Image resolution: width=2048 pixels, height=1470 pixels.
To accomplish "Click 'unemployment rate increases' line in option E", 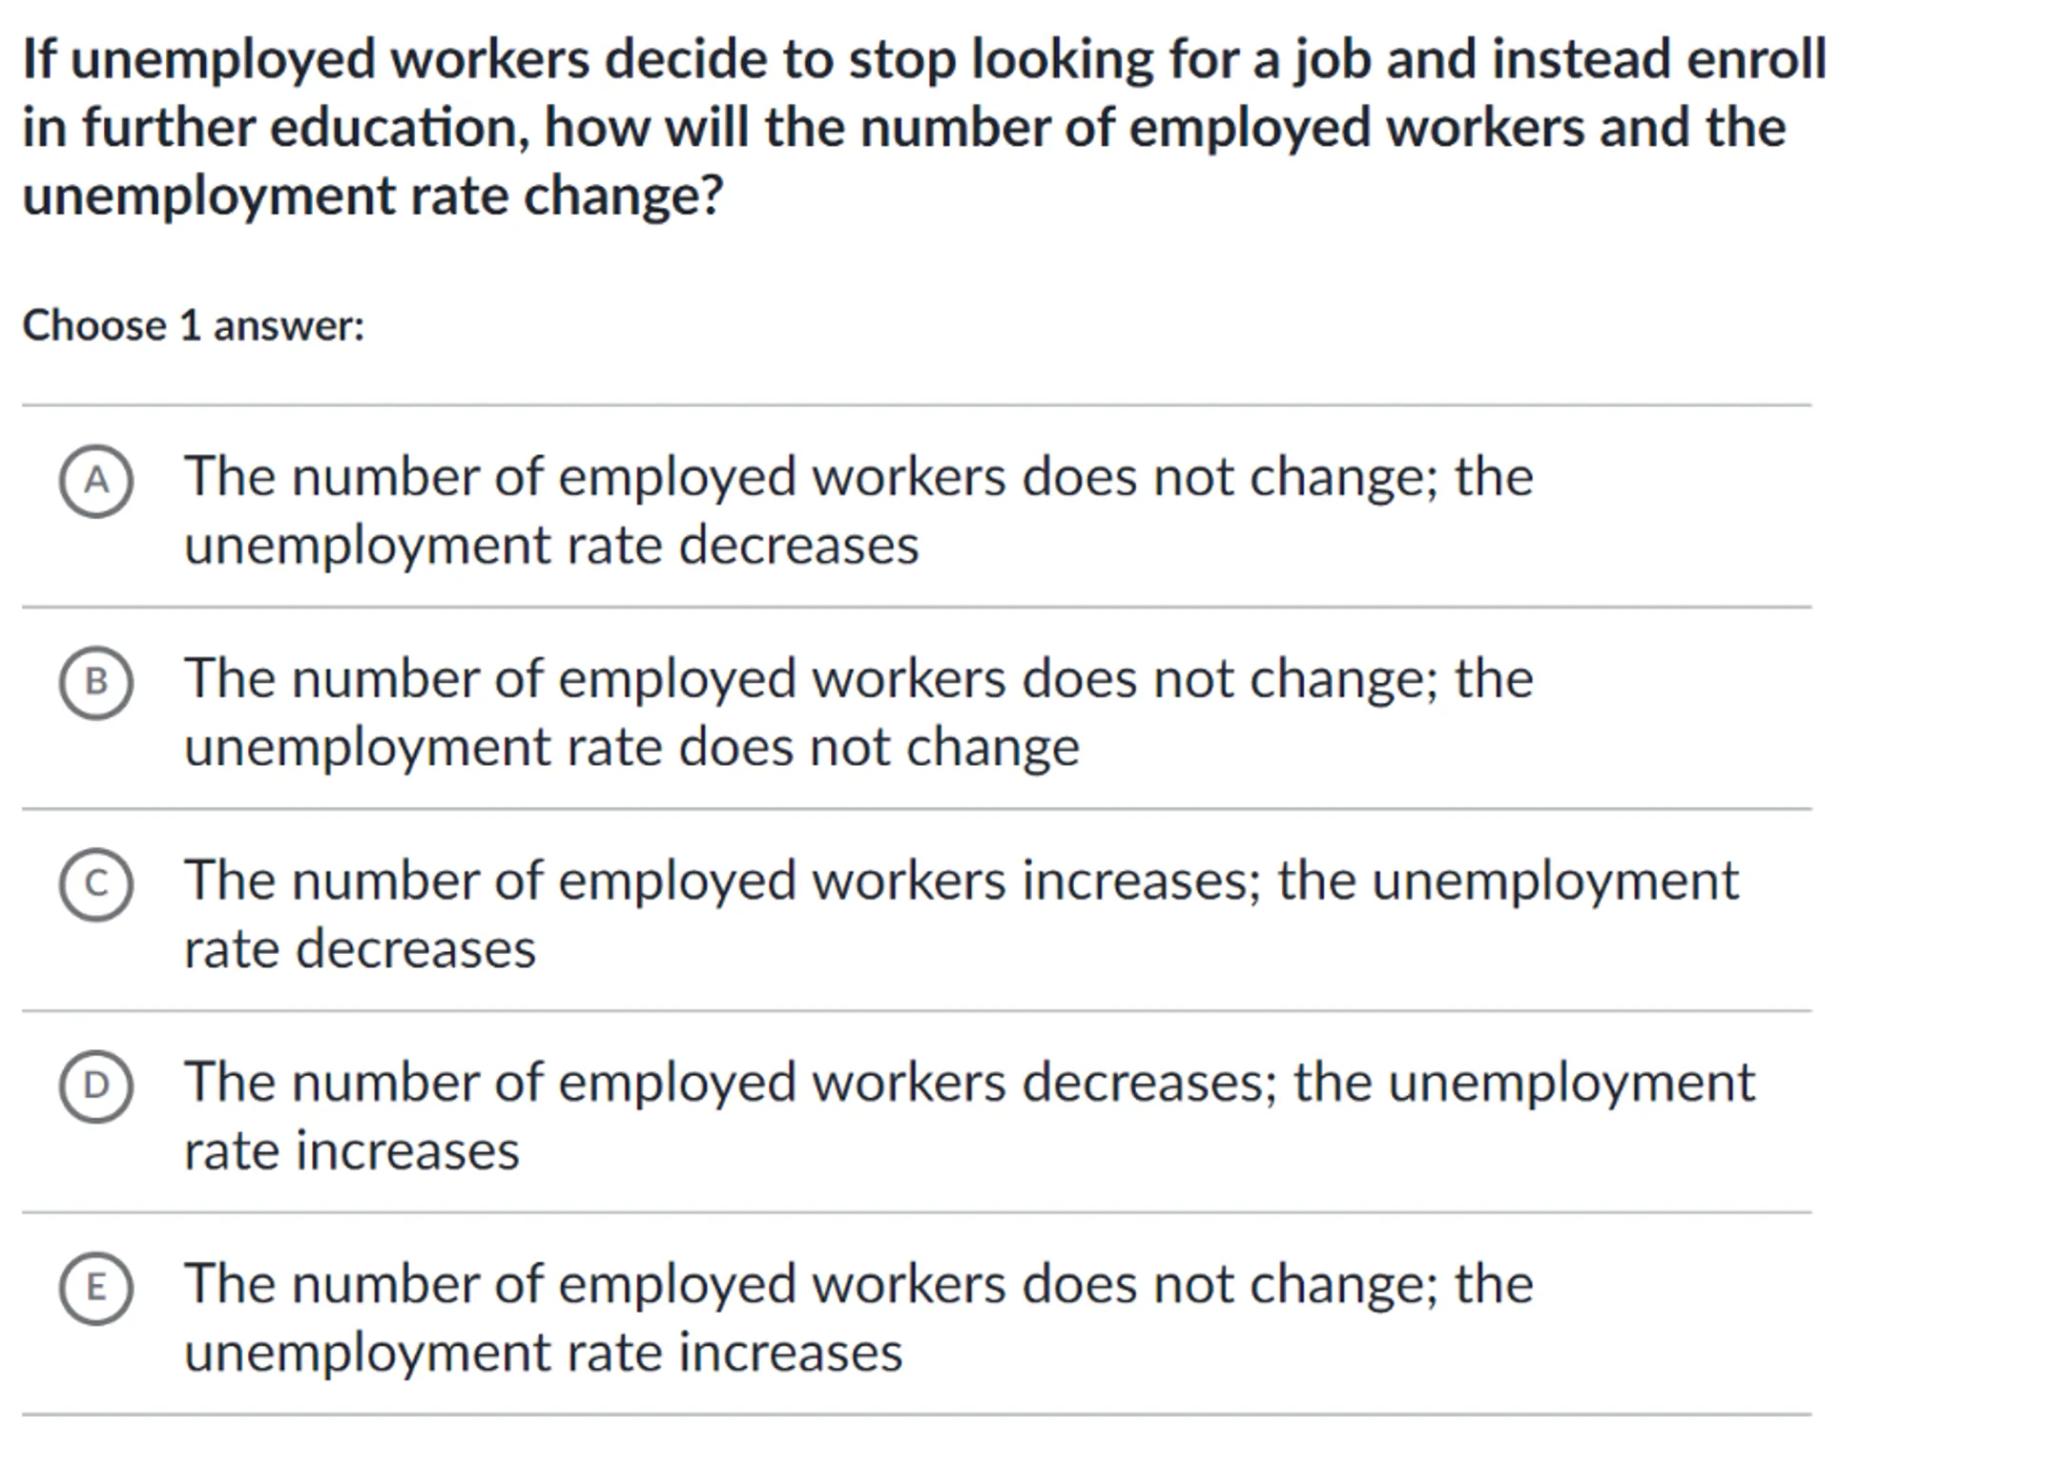I will coord(543,1353).
